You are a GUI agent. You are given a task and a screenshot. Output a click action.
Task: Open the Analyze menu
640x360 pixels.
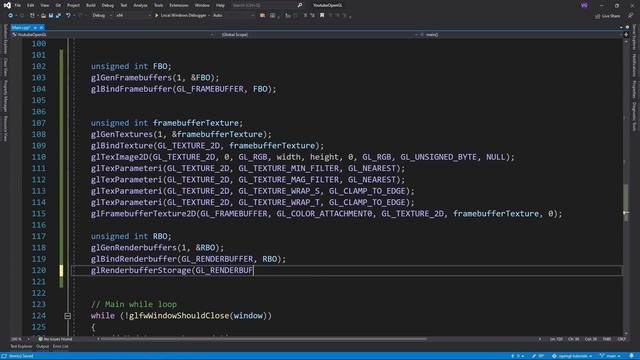140,5
